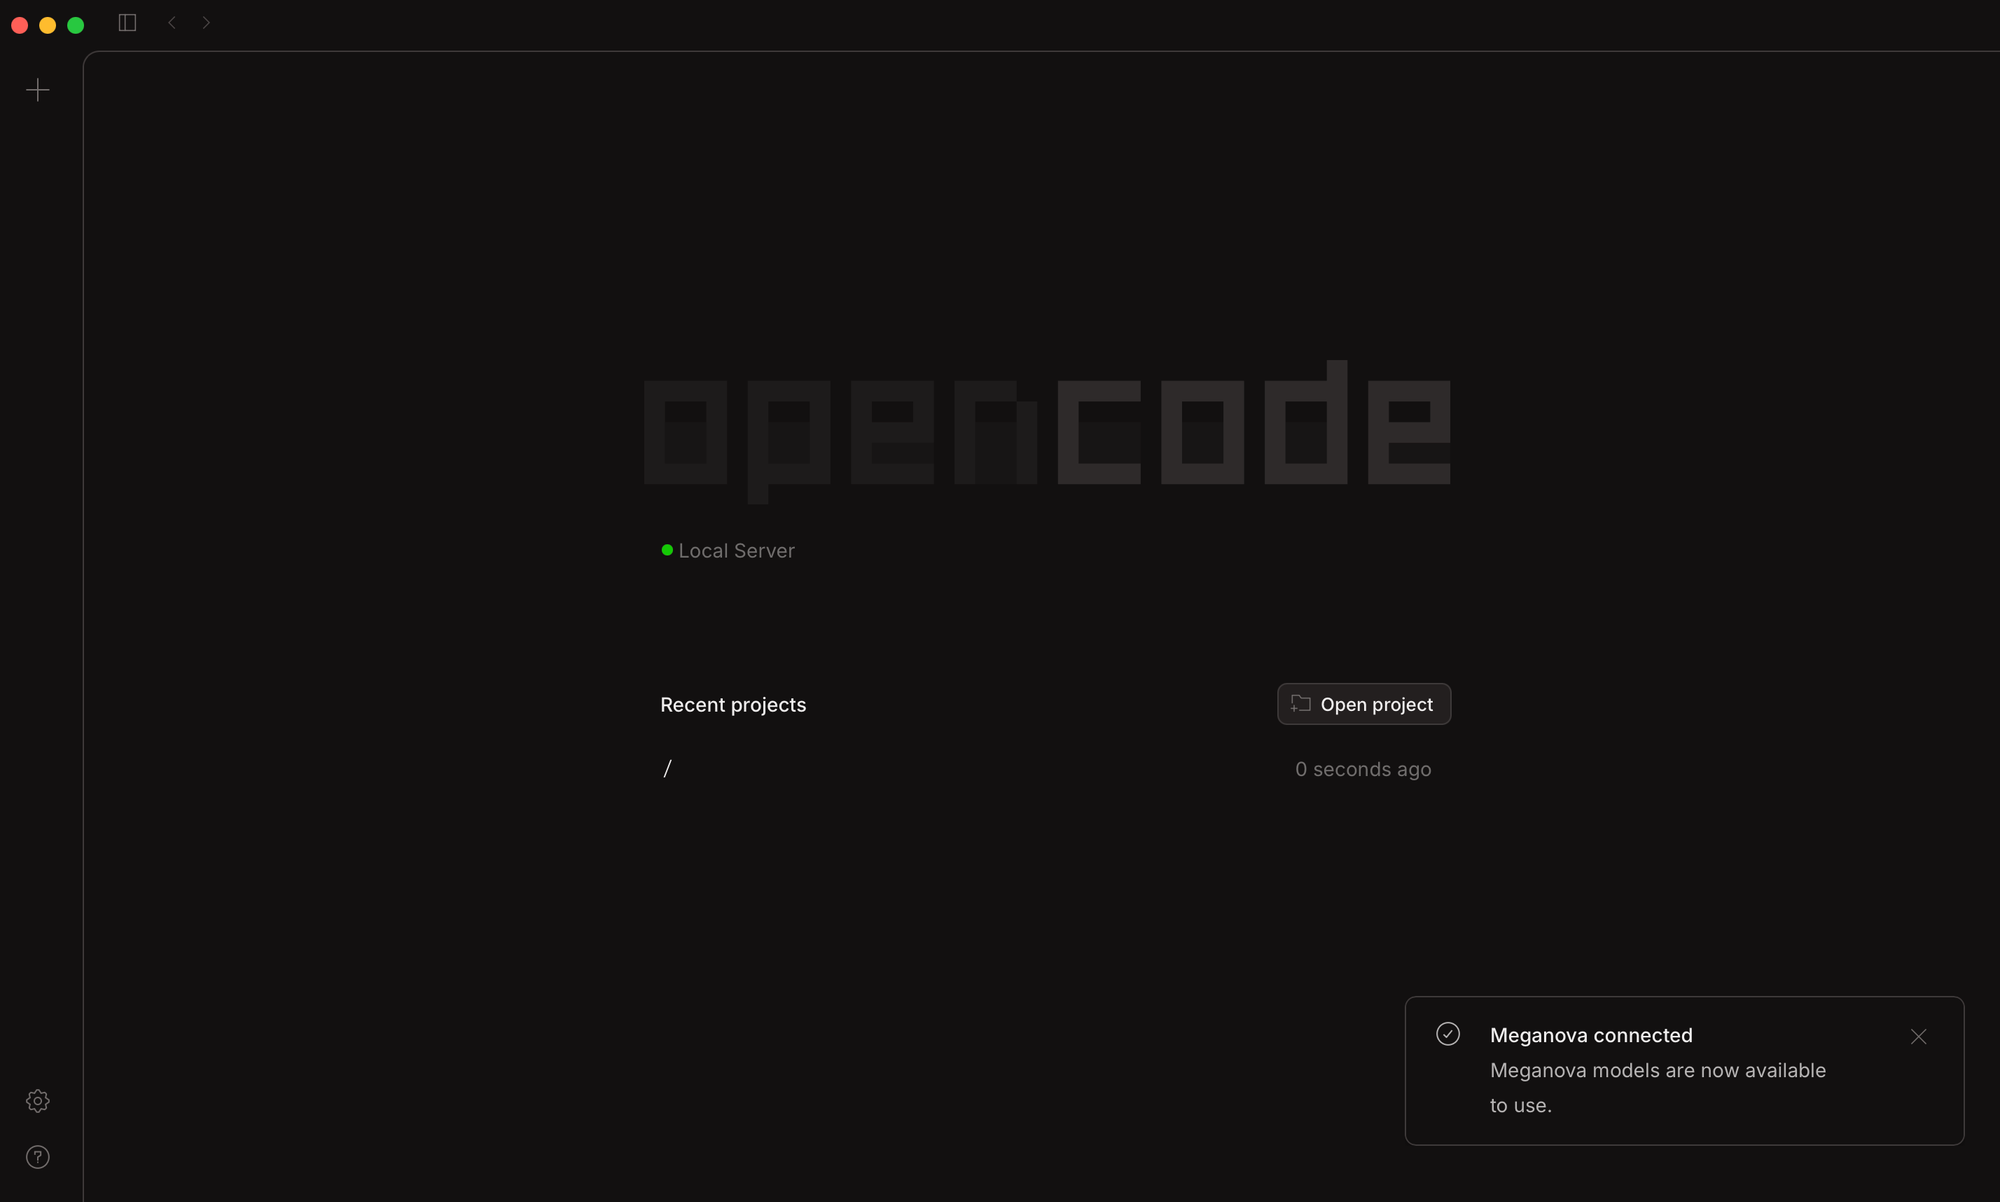Image resolution: width=2000 pixels, height=1202 pixels.
Task: Click the Recent projects heading
Action: point(733,705)
